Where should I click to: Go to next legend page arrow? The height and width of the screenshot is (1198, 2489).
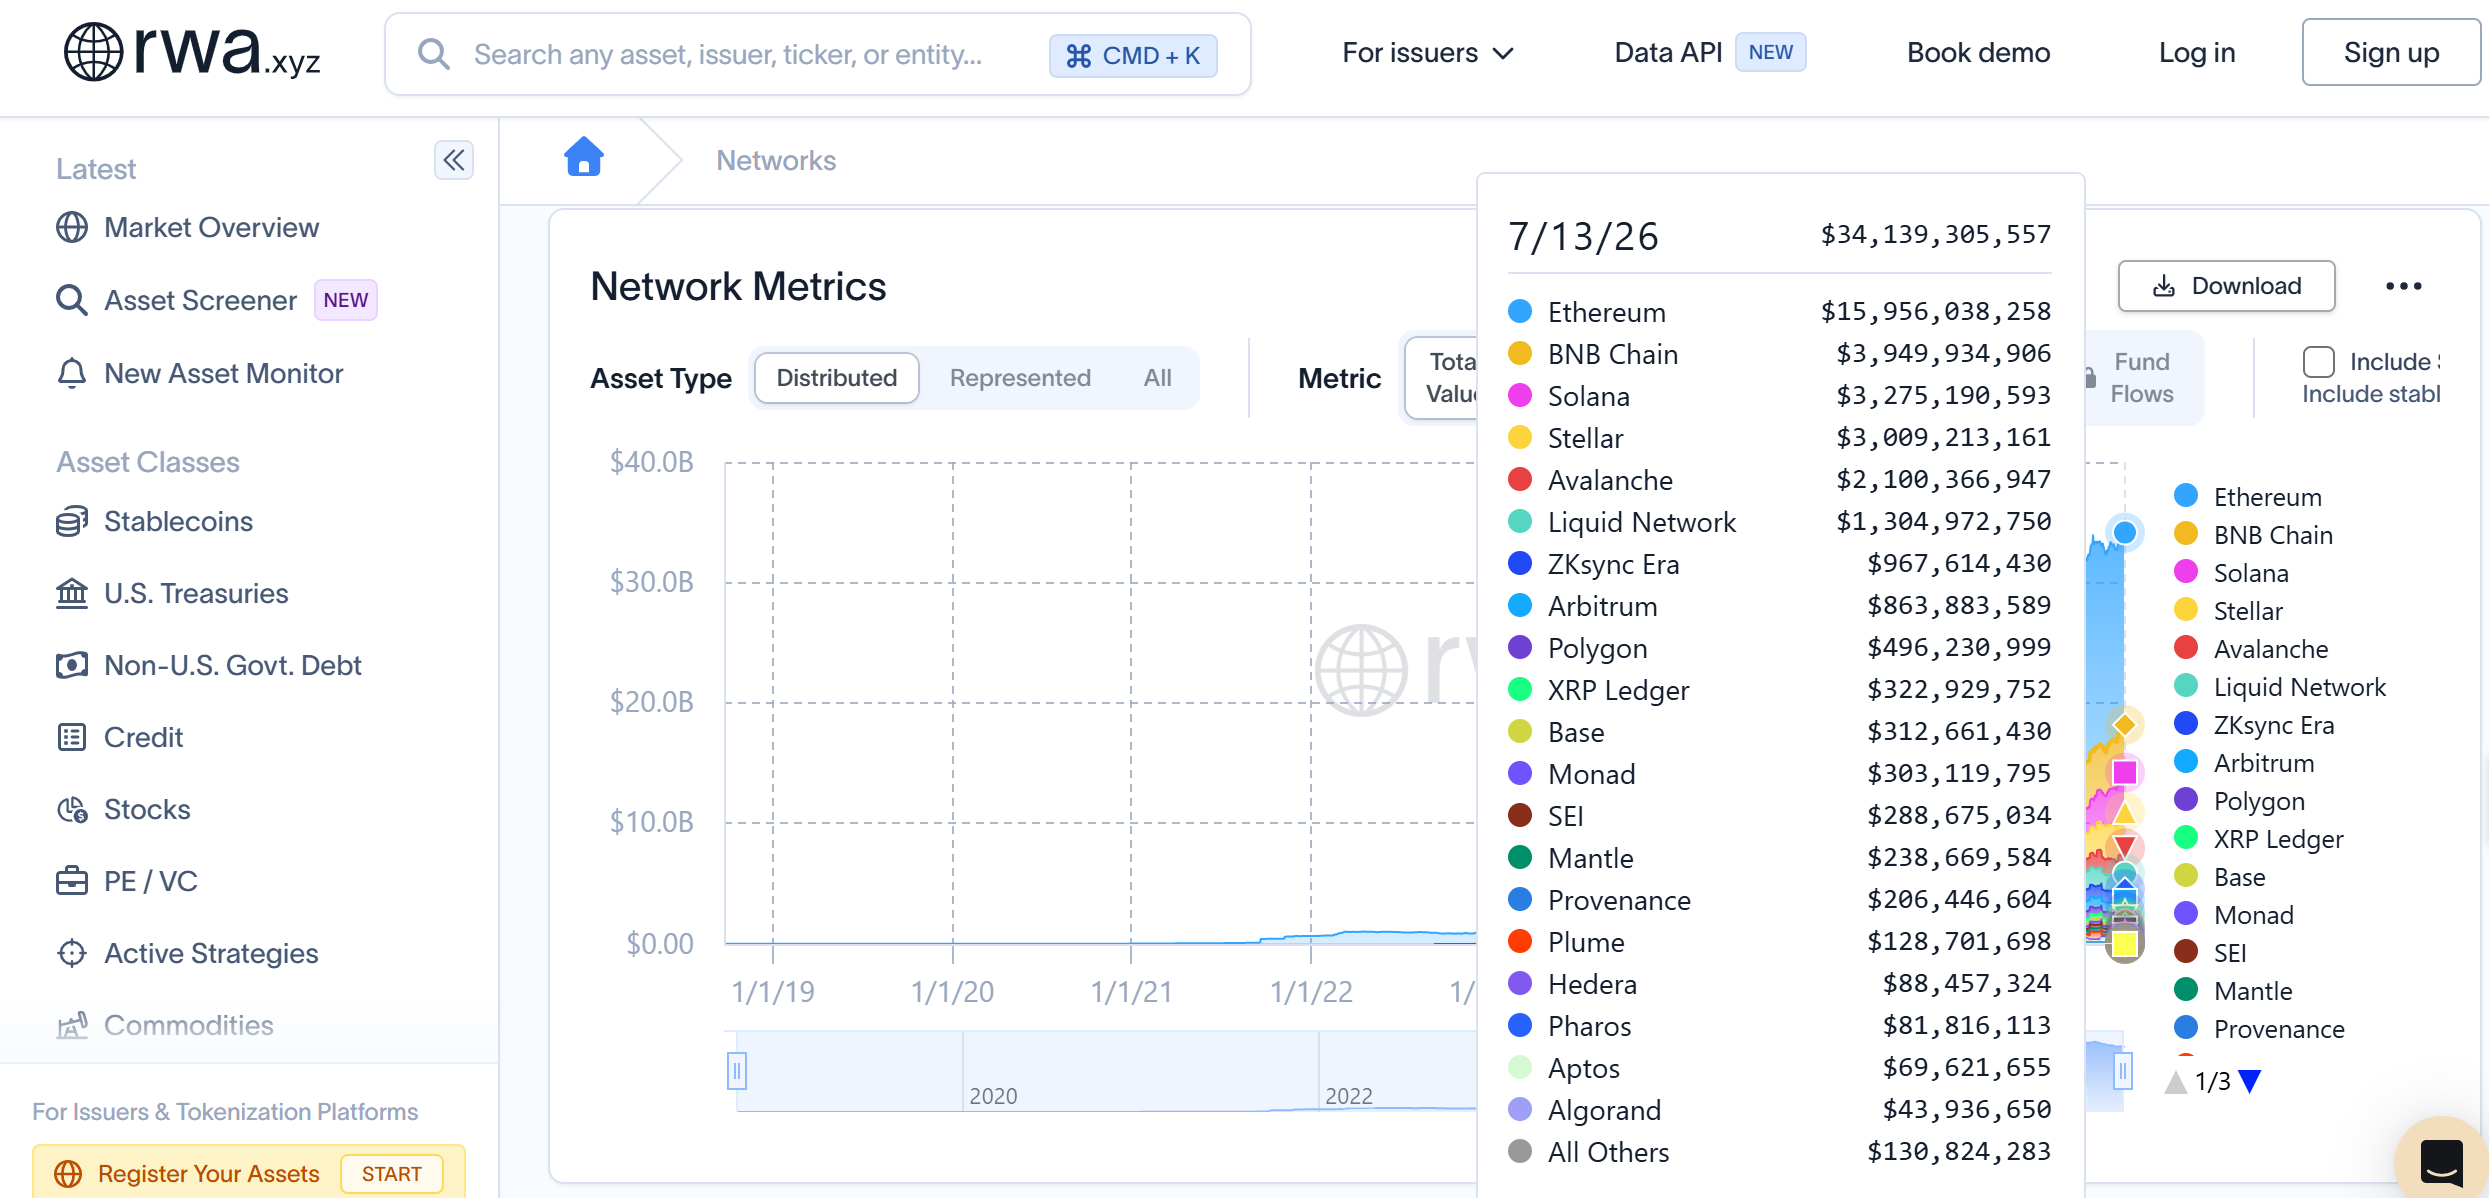[x=2250, y=1081]
